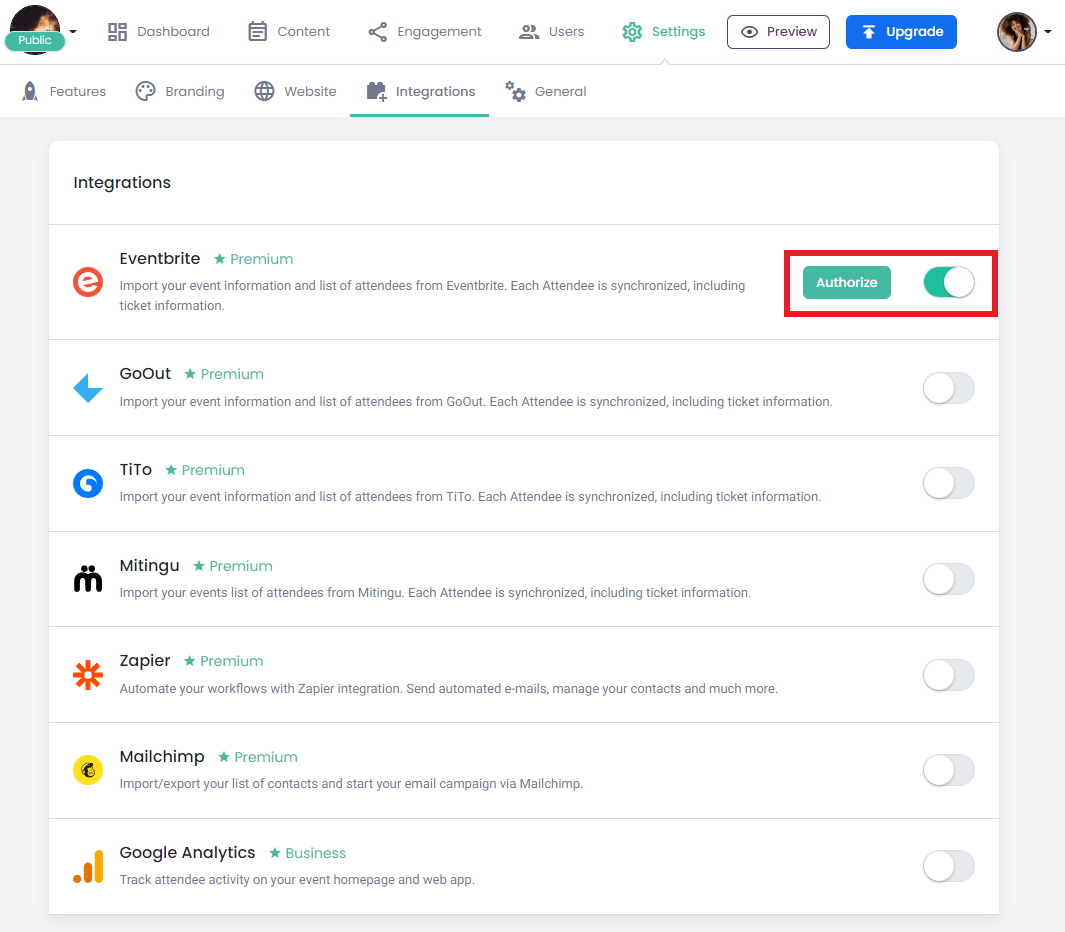Click the event avatar with Public badge
This screenshot has width=1065, height=932.
click(35, 29)
